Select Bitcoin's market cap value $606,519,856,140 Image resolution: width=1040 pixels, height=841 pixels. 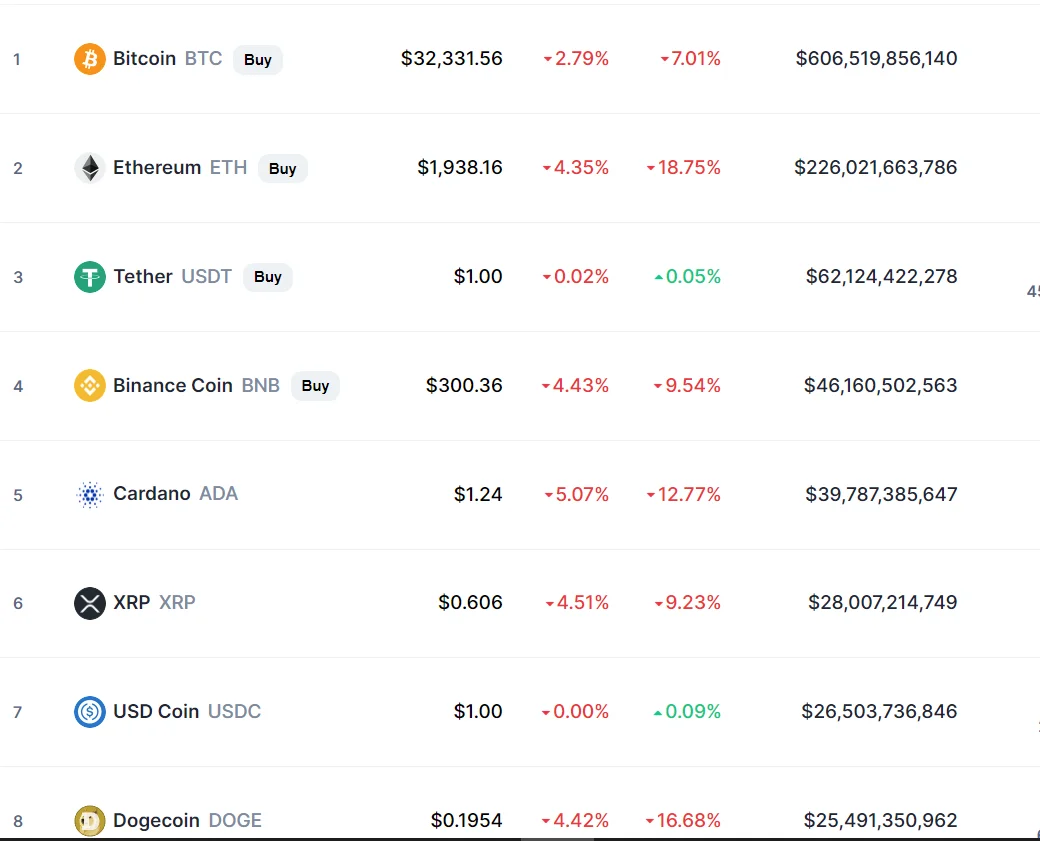click(x=876, y=58)
